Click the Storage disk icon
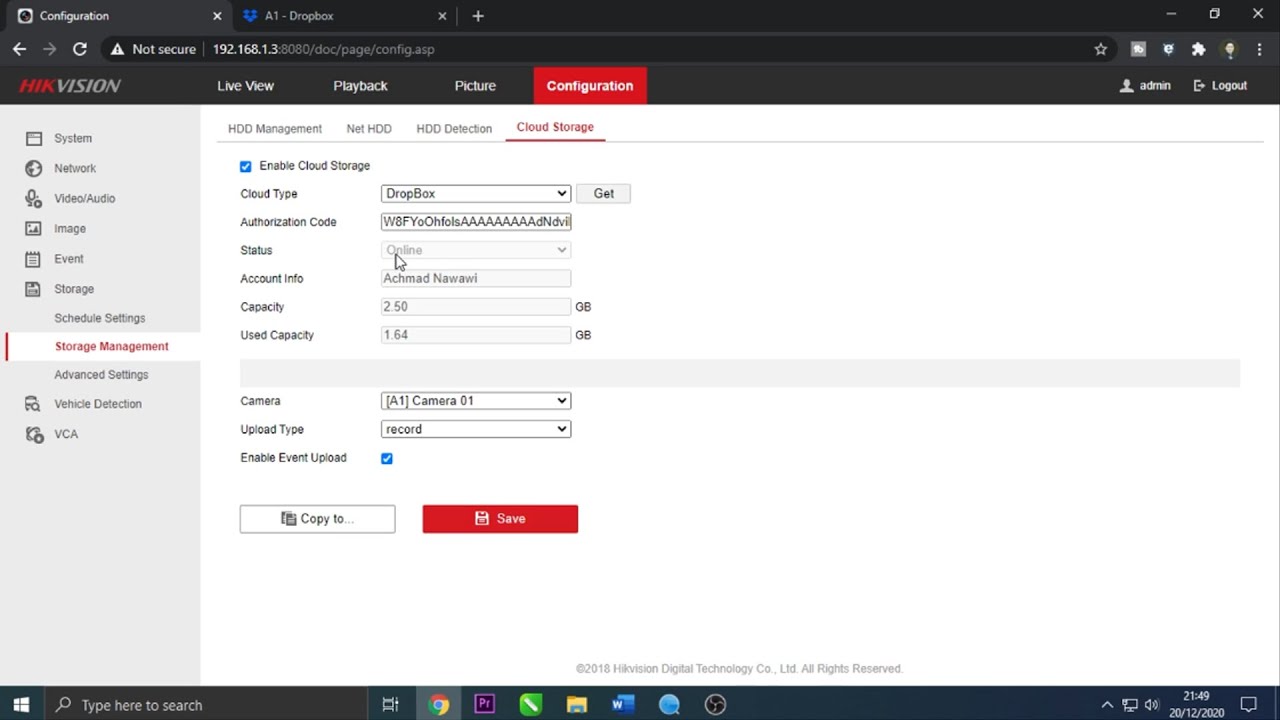The image size is (1280, 720). tap(34, 288)
